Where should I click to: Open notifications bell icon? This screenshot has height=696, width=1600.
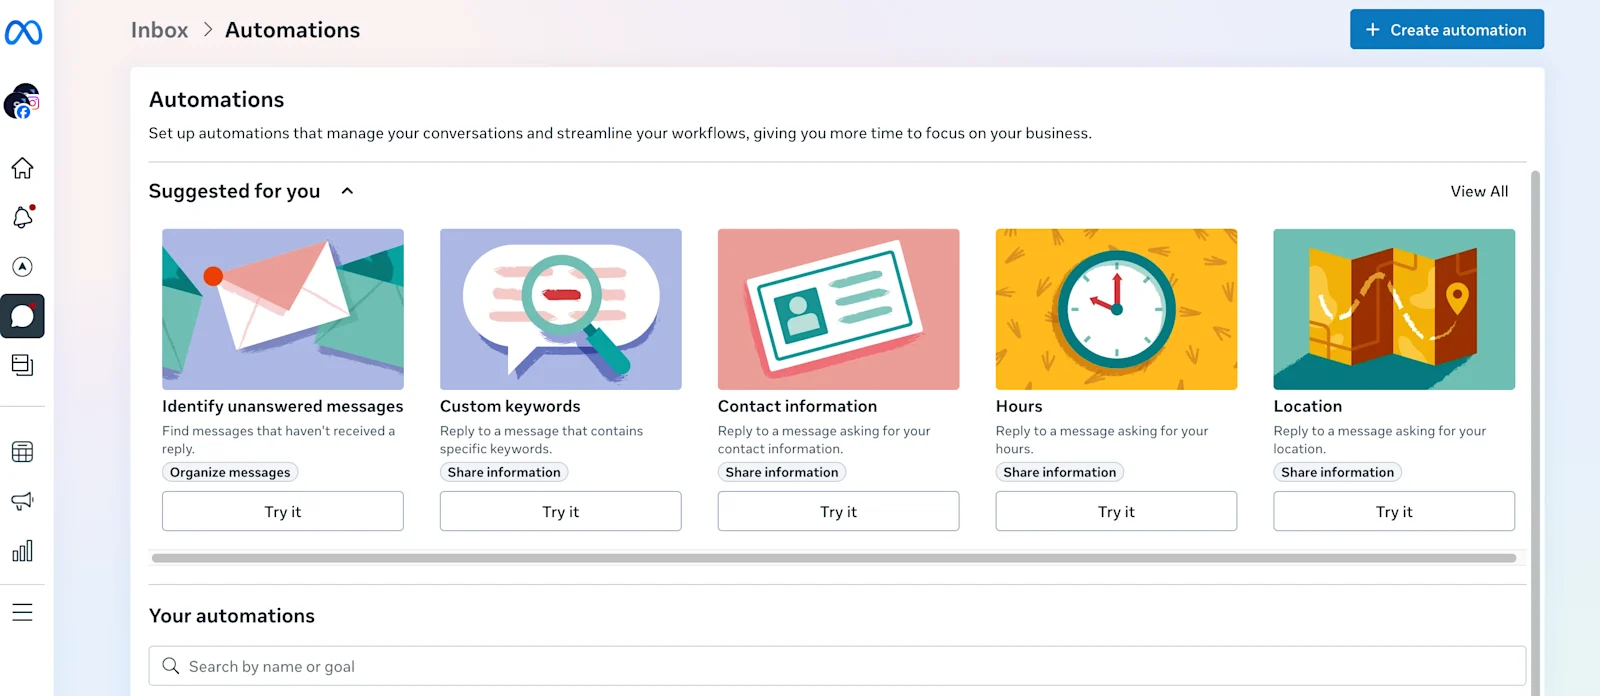[22, 217]
